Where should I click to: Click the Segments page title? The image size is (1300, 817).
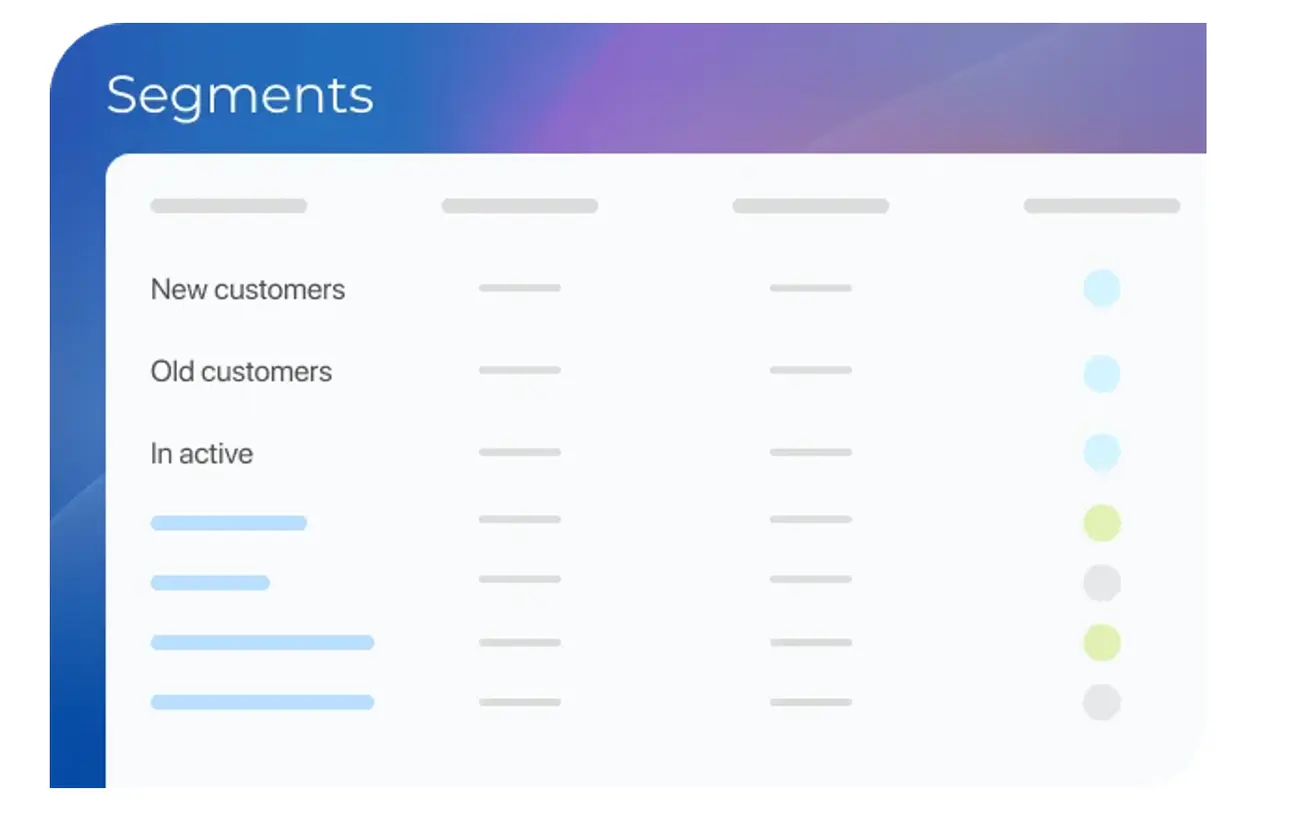pos(240,96)
